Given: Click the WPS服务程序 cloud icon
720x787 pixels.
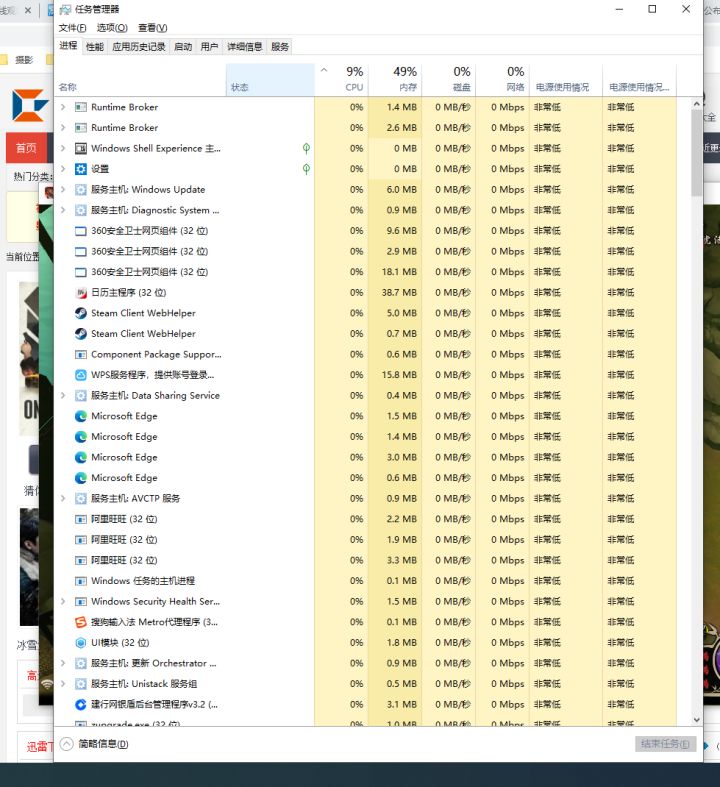Looking at the screenshot, I should [x=80, y=375].
